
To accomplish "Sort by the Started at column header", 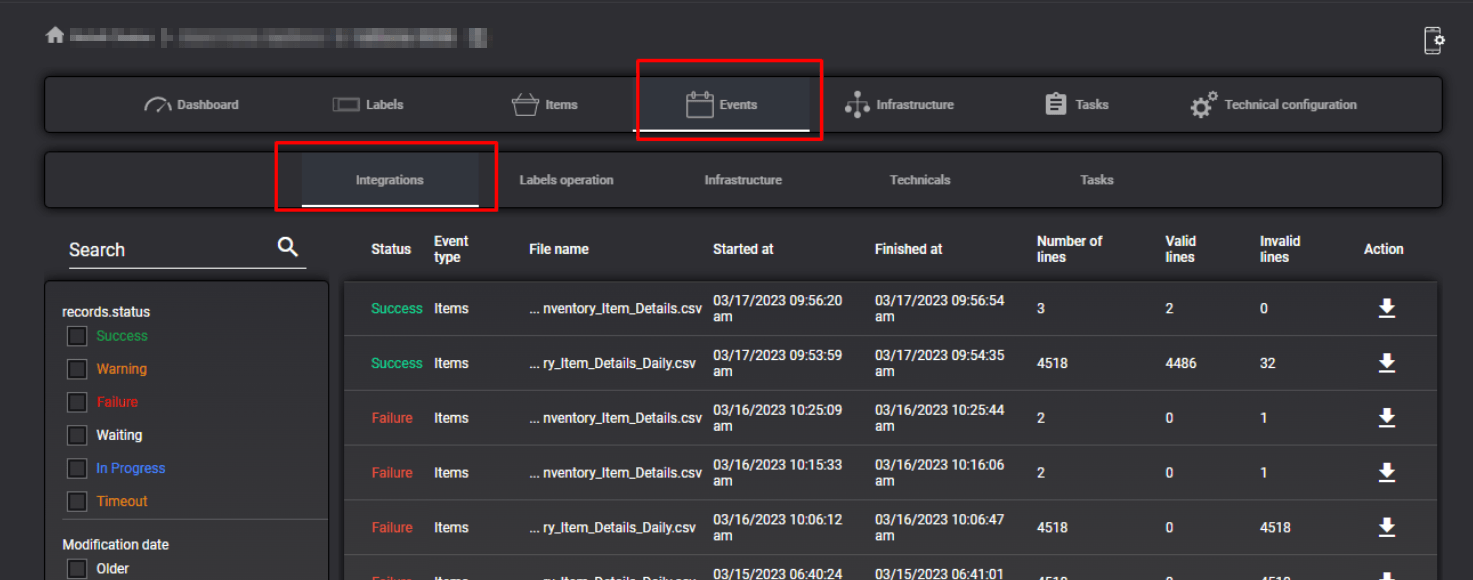I will (x=742, y=249).
